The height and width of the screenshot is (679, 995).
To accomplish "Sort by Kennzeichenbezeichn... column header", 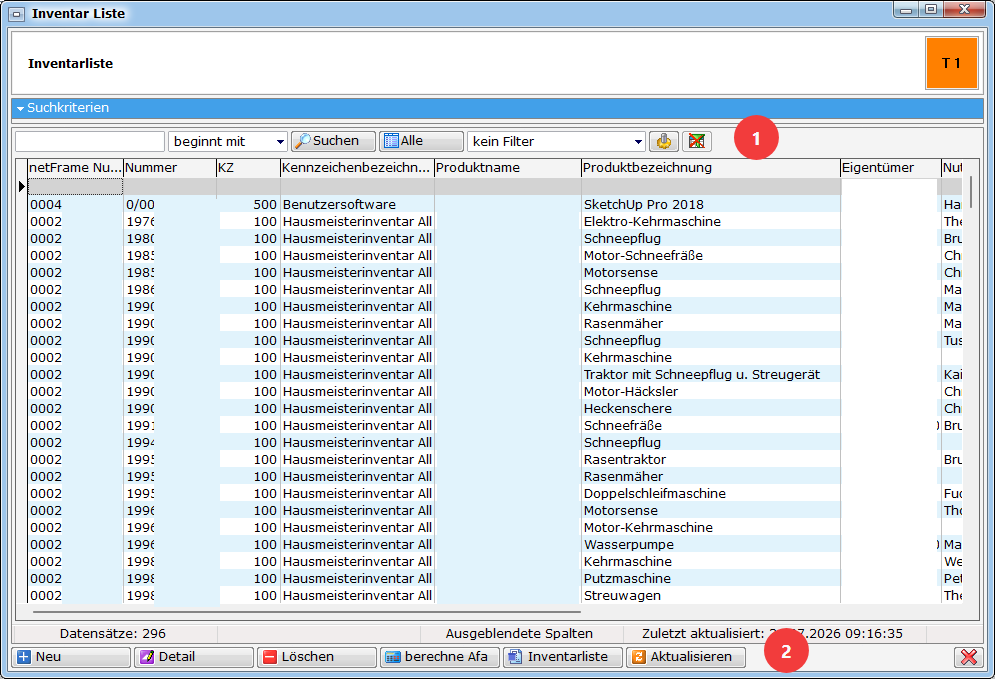I will click(x=357, y=168).
